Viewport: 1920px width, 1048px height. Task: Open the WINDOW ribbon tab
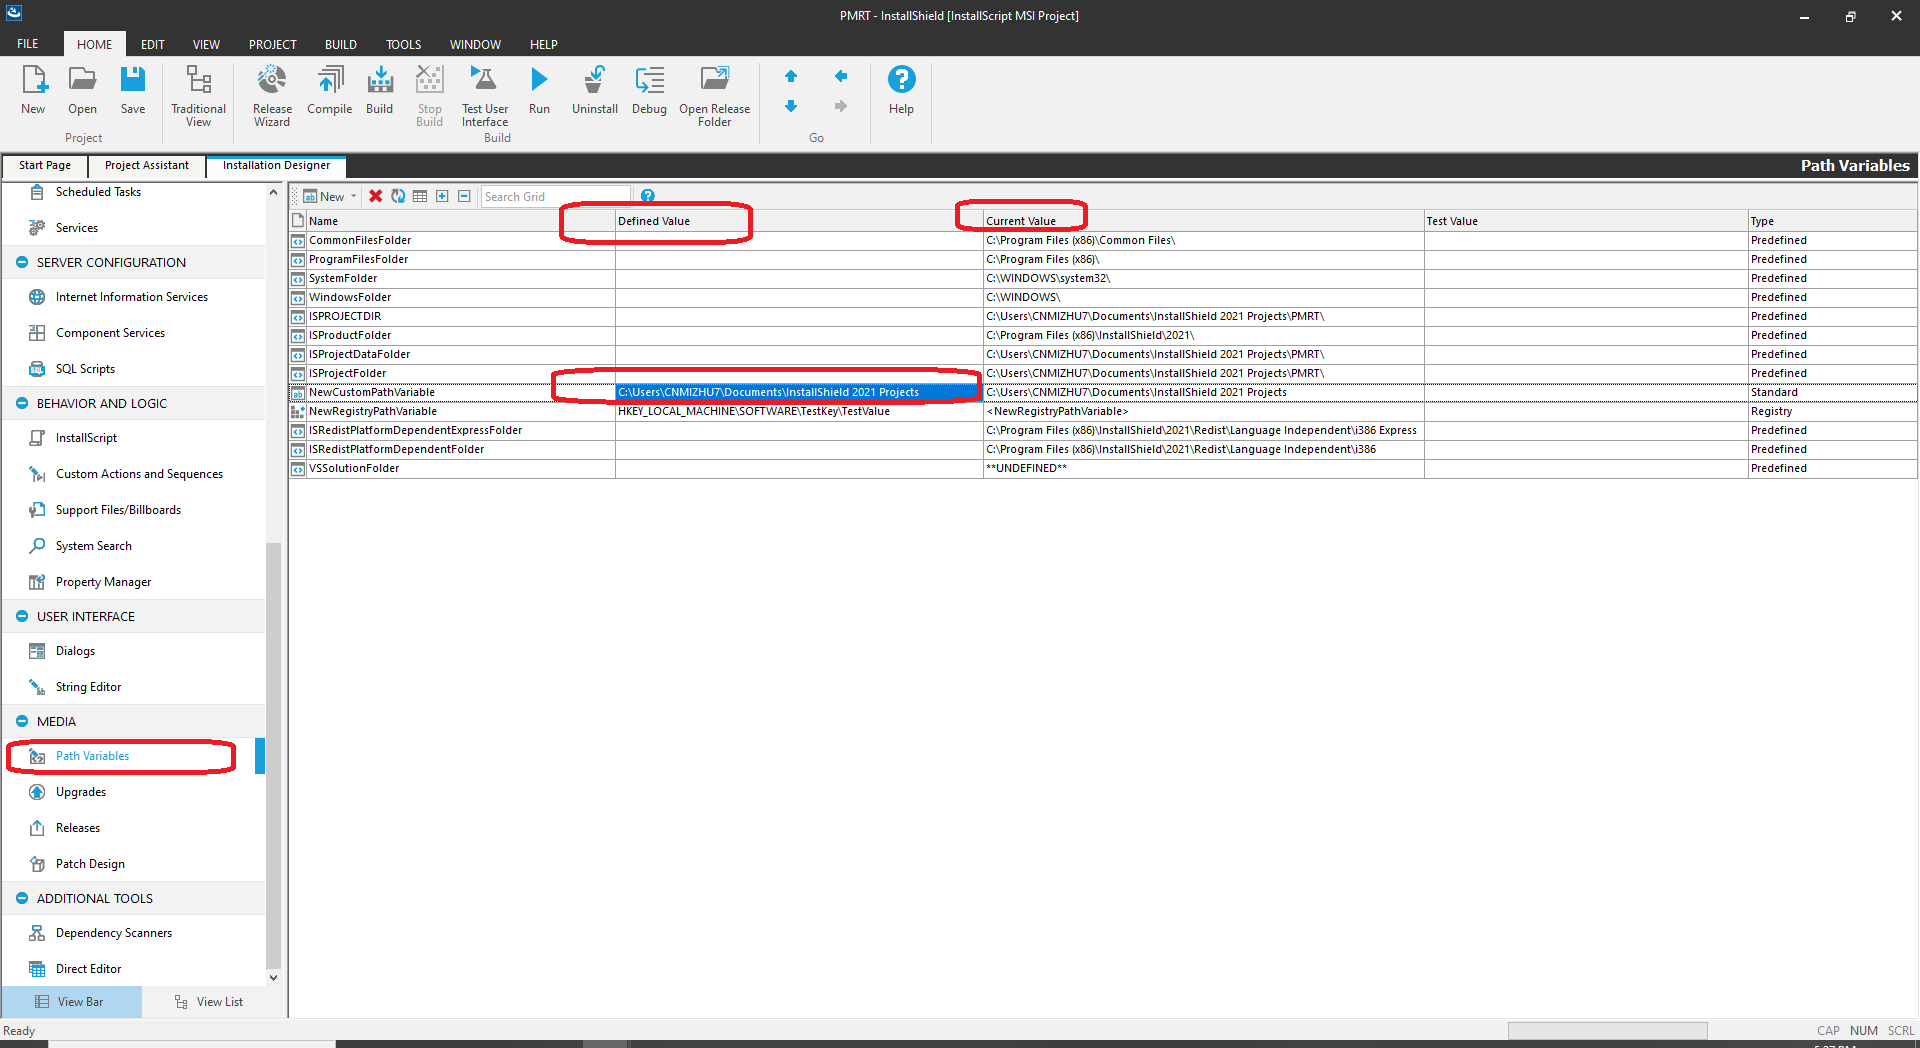click(475, 44)
